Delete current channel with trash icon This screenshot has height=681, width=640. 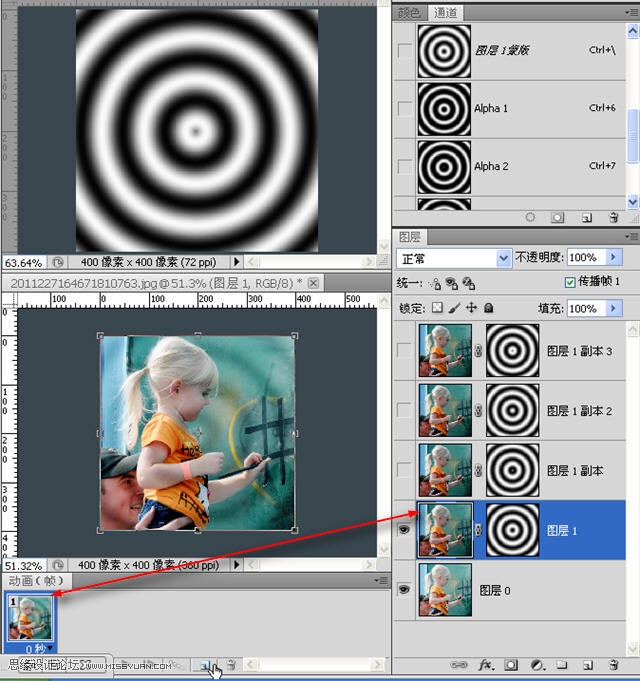(614, 217)
